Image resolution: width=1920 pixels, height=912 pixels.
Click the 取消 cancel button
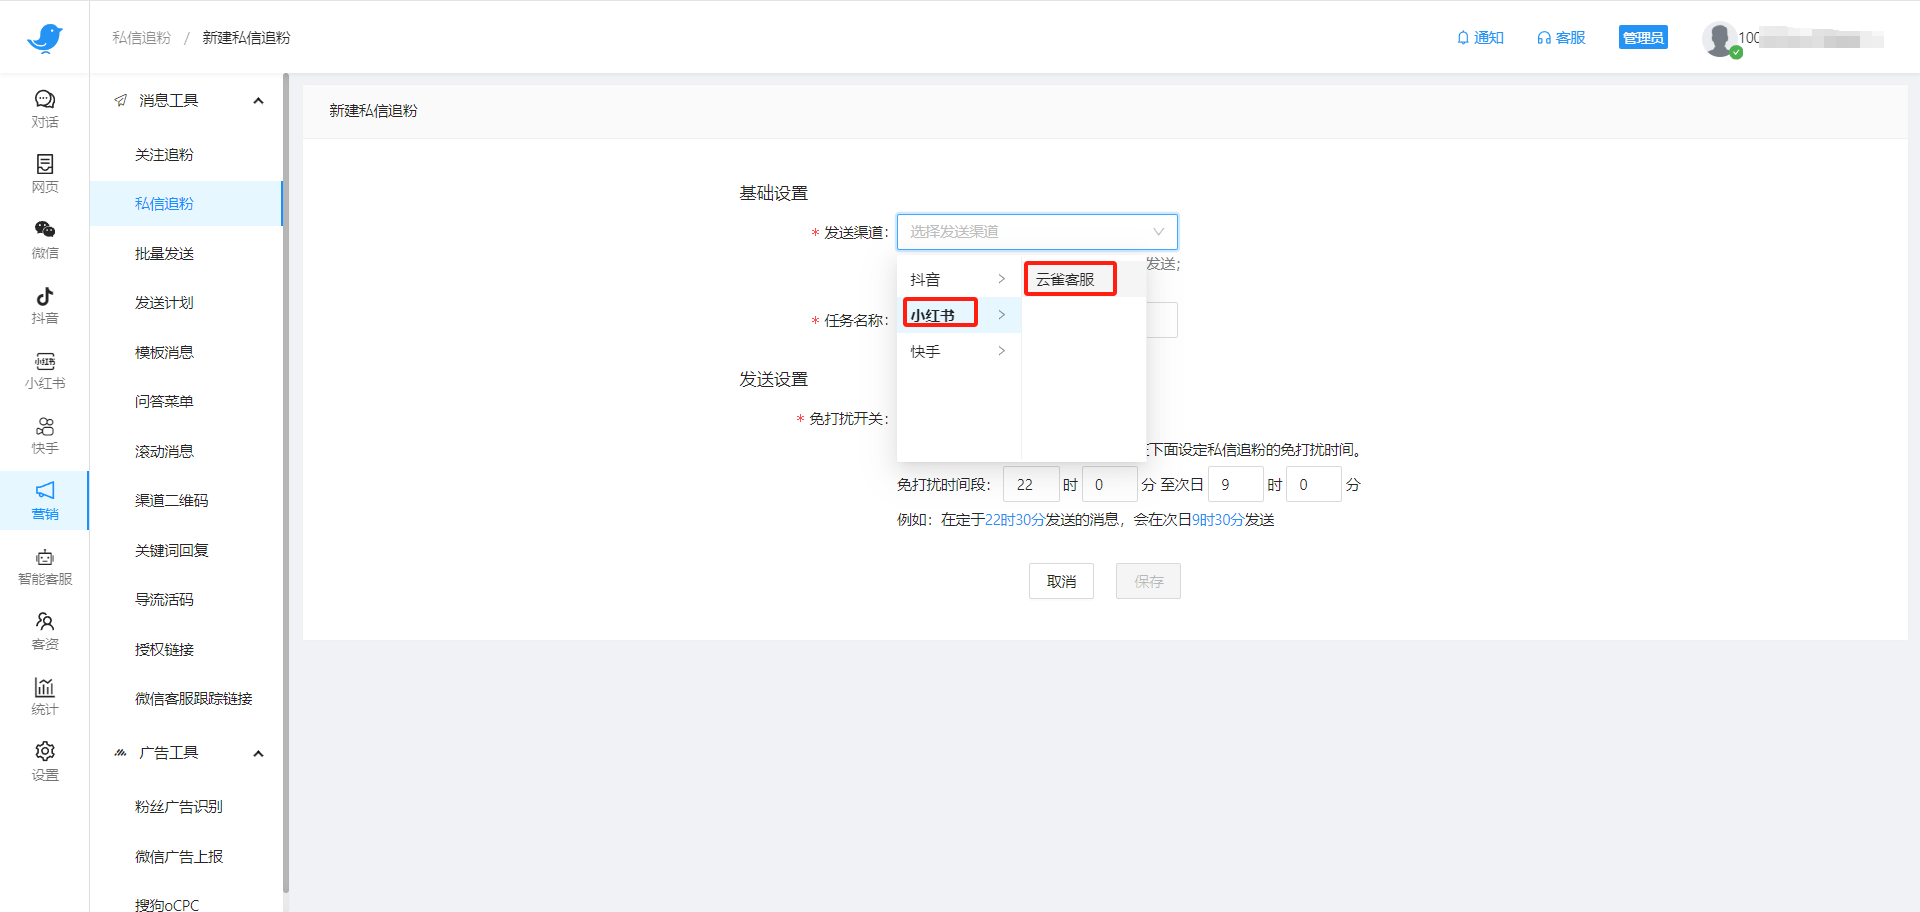(1061, 581)
